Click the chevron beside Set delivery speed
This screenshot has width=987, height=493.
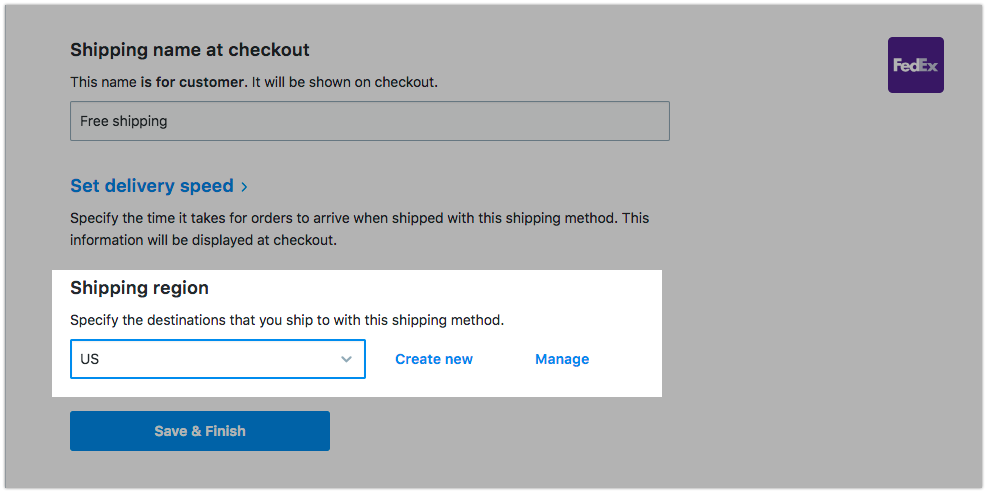pyautogui.click(x=244, y=186)
